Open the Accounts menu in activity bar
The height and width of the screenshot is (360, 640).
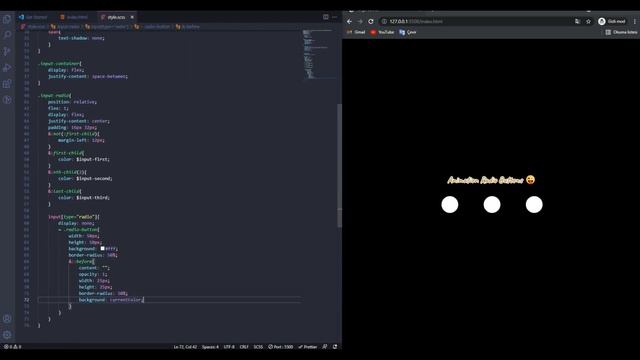pyautogui.click(x=7, y=319)
